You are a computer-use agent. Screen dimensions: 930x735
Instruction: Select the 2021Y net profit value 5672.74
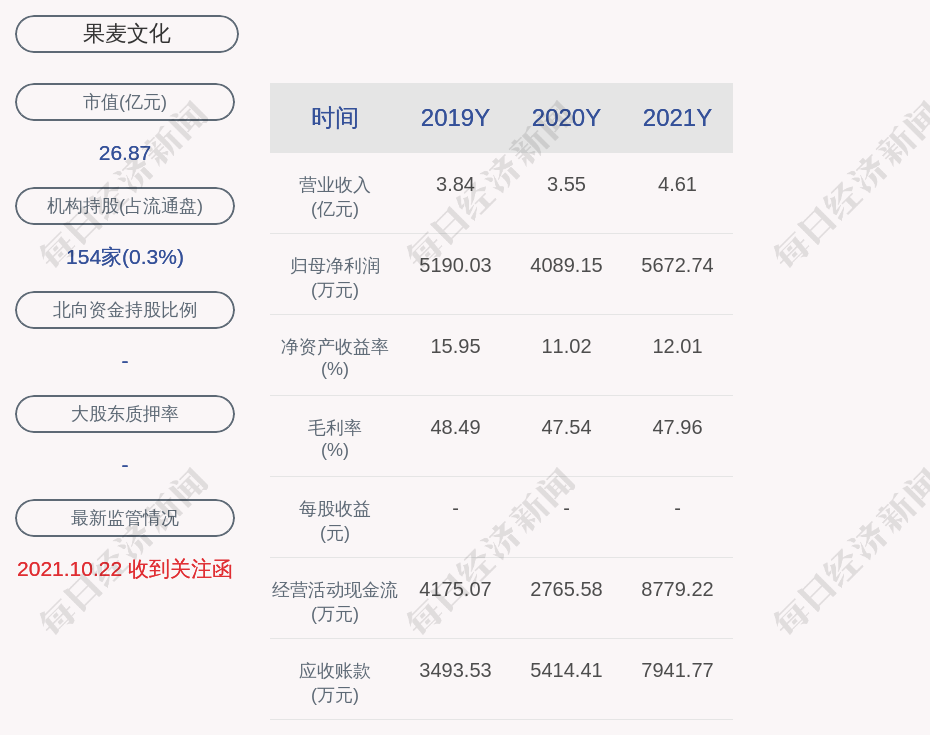pos(677,265)
